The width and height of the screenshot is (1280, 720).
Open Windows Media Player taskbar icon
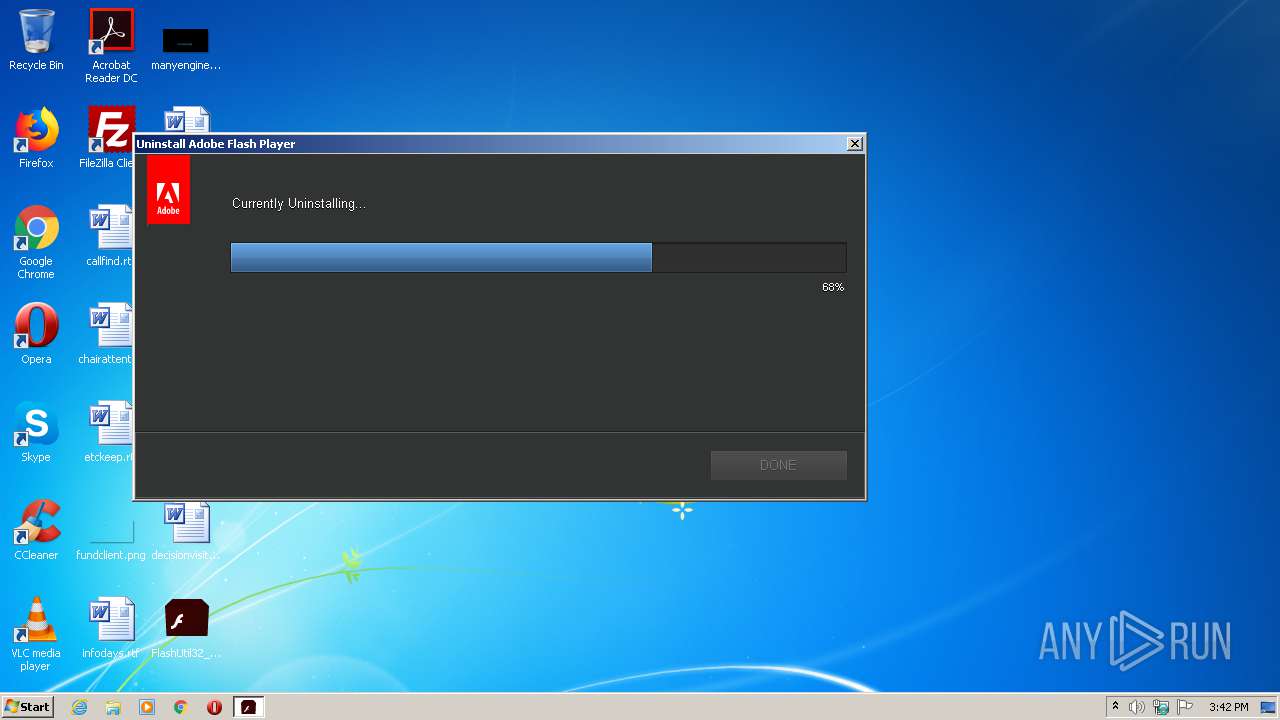[x=147, y=707]
